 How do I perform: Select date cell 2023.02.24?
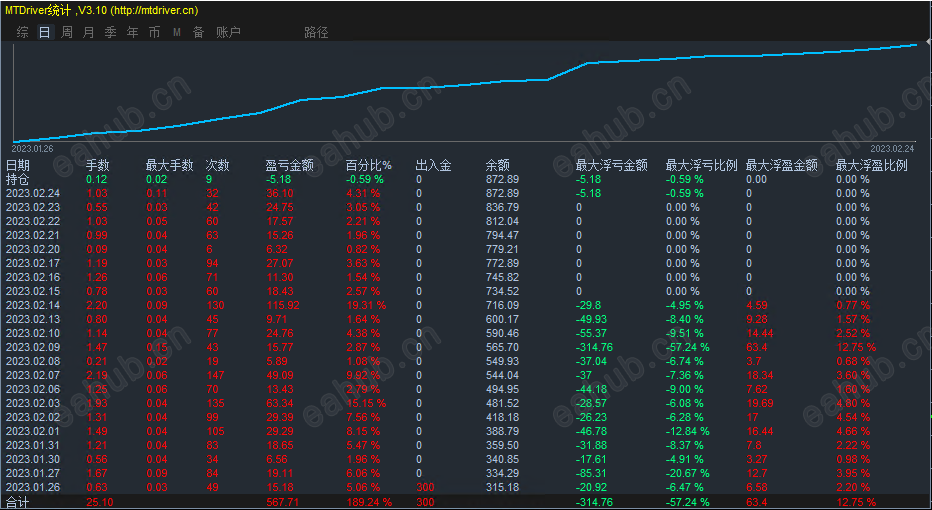tap(33, 193)
